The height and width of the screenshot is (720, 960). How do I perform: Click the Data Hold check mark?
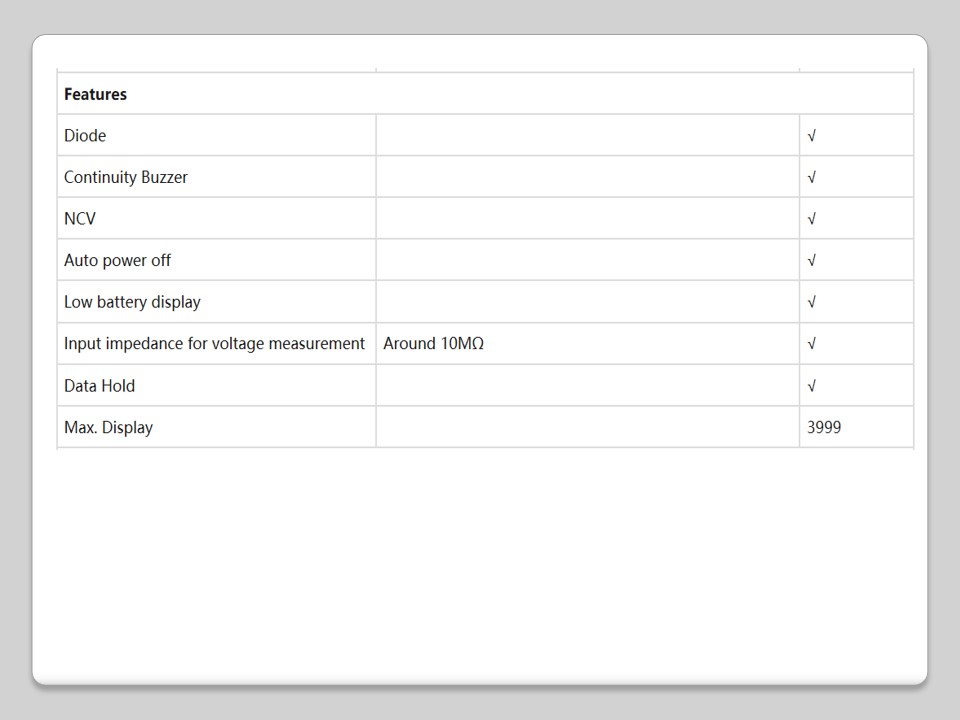(811, 386)
